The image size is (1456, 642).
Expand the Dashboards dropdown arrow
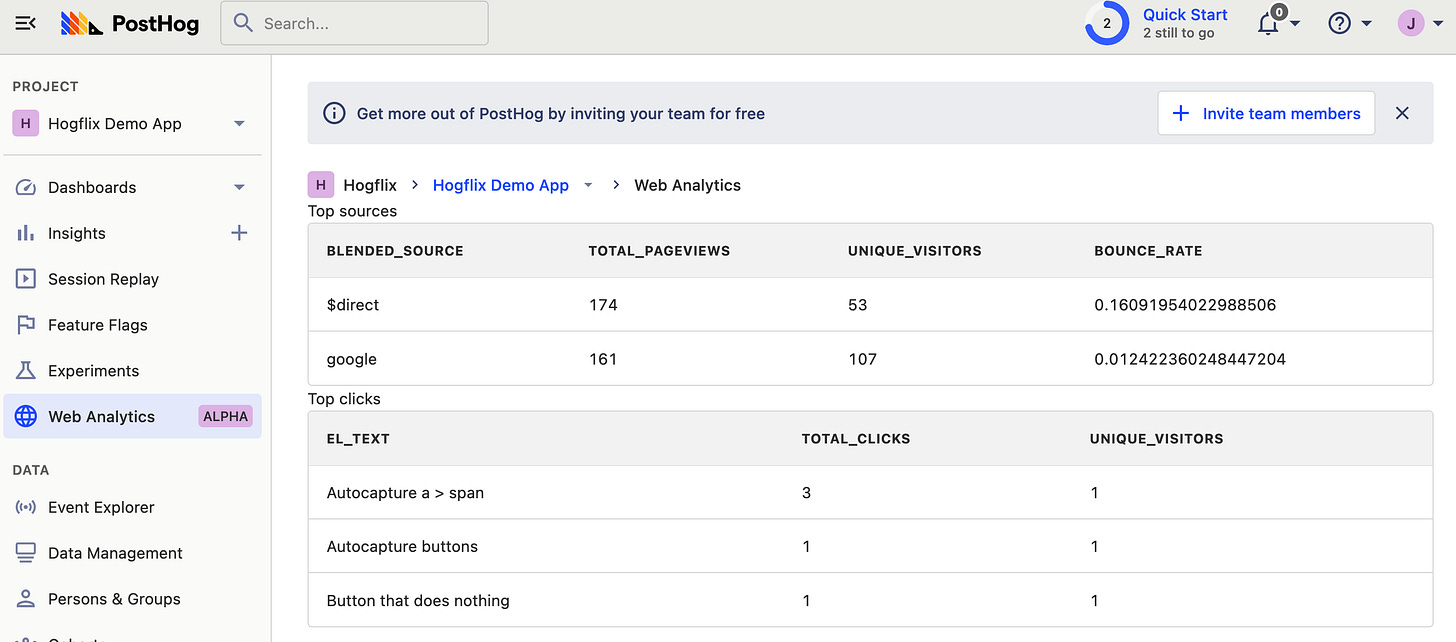pos(239,187)
